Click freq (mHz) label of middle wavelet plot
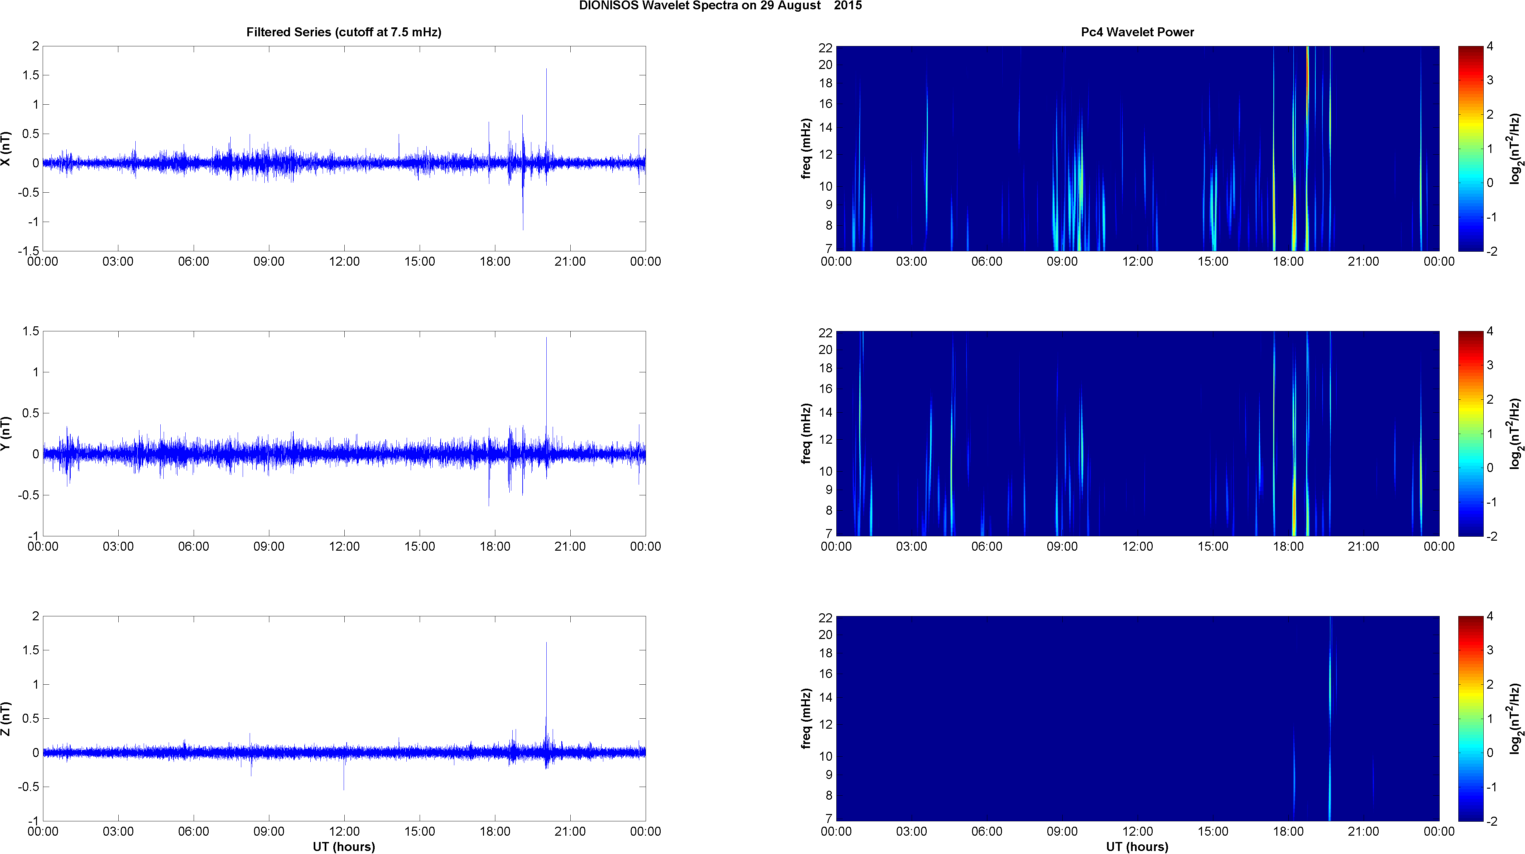Viewport: 1525px width, 854px height. [x=806, y=433]
